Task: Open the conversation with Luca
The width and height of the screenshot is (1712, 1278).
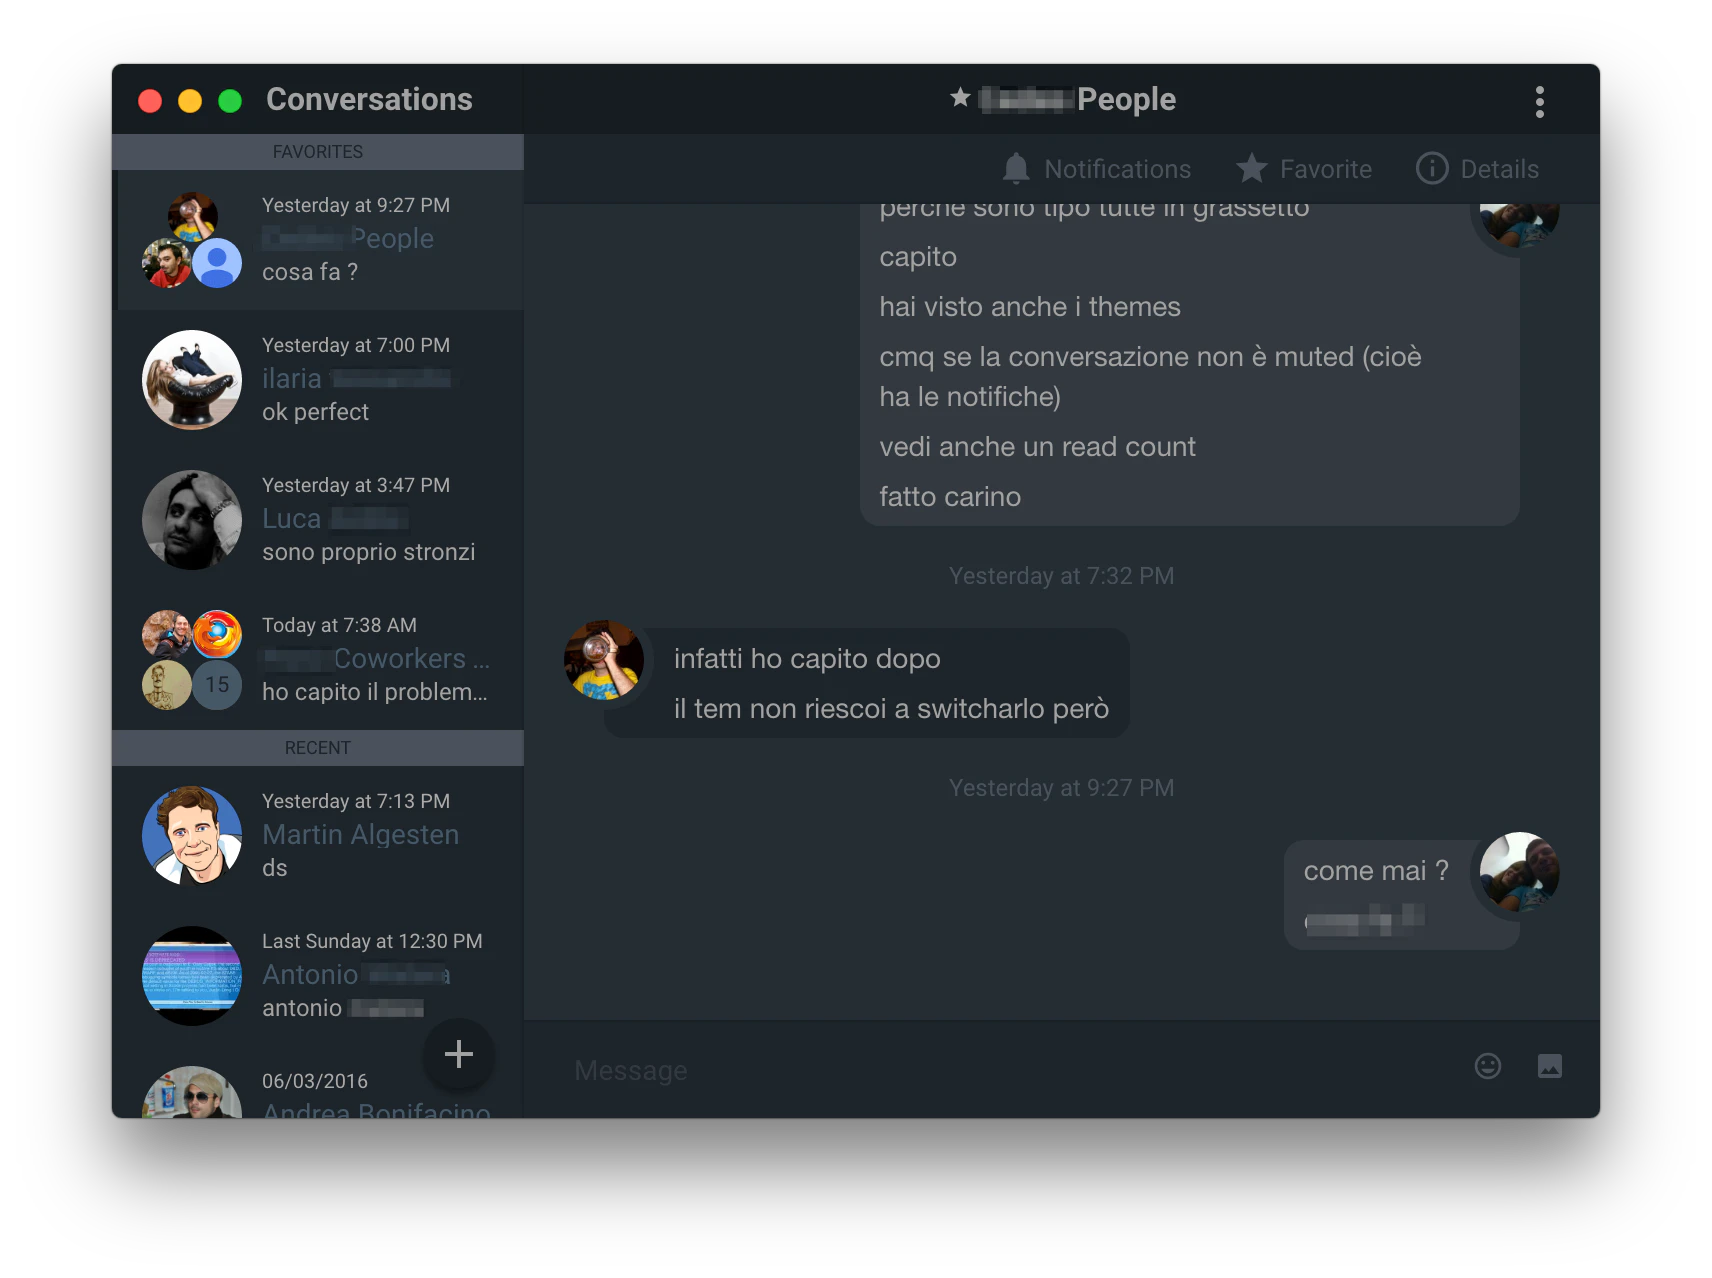Action: point(318,520)
